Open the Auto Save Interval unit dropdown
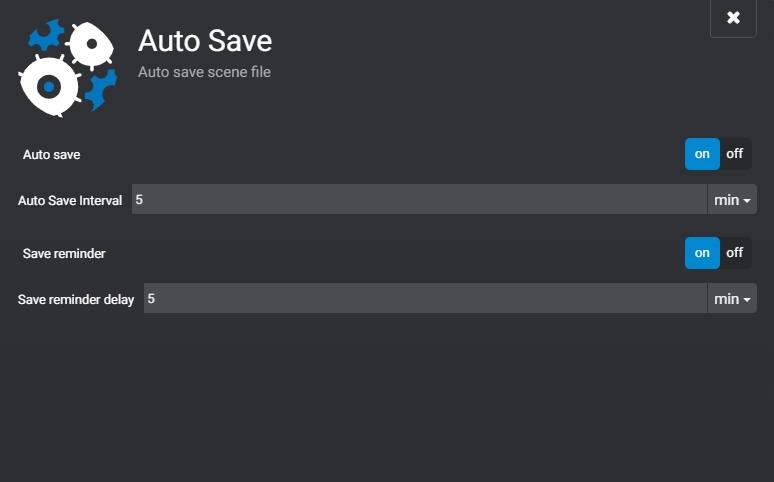The height and width of the screenshot is (482, 774). [x=732, y=200]
